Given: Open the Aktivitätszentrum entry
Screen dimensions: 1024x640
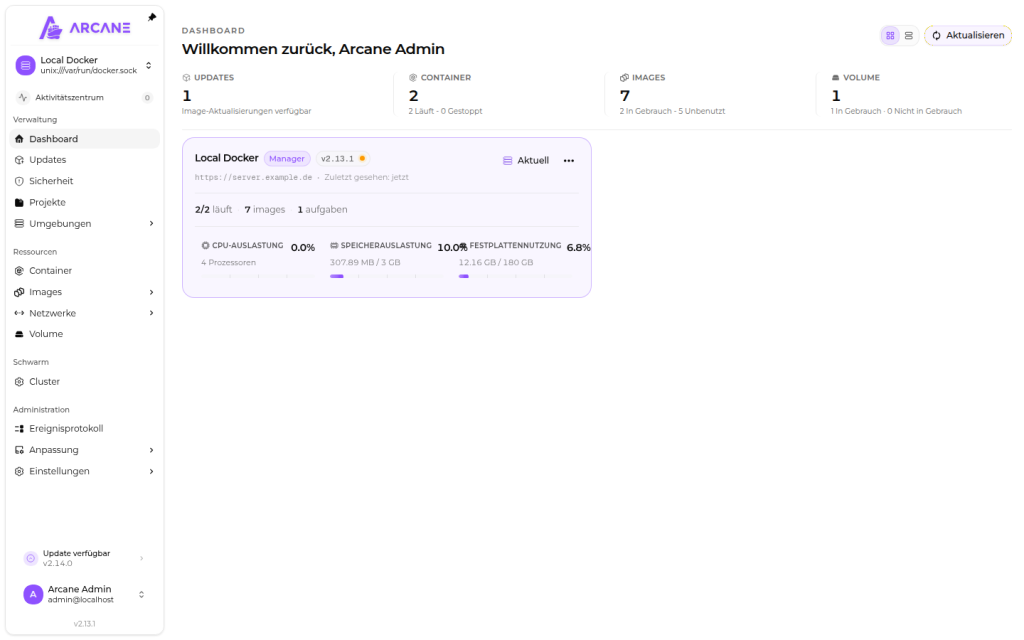Looking at the screenshot, I should click(84, 97).
